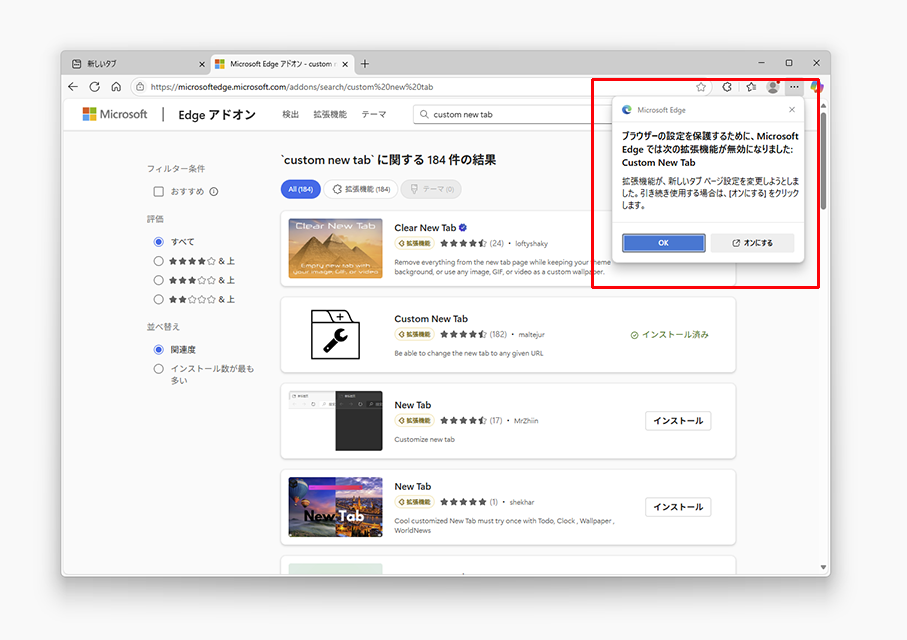Click the (24) review count
Screen dimensions: 907x640
point(496,243)
